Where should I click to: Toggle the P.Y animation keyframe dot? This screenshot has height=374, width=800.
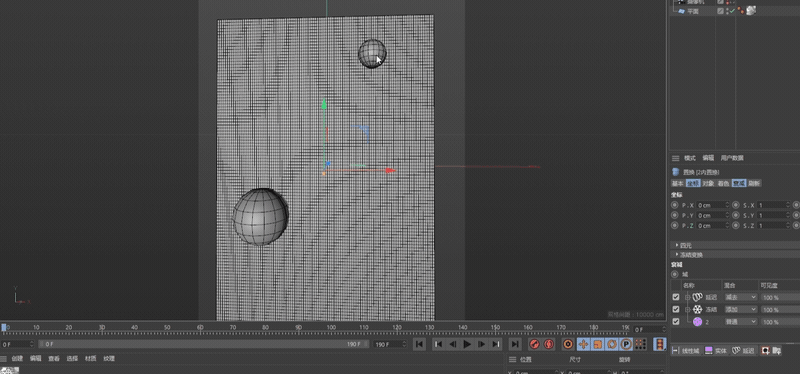[674, 215]
